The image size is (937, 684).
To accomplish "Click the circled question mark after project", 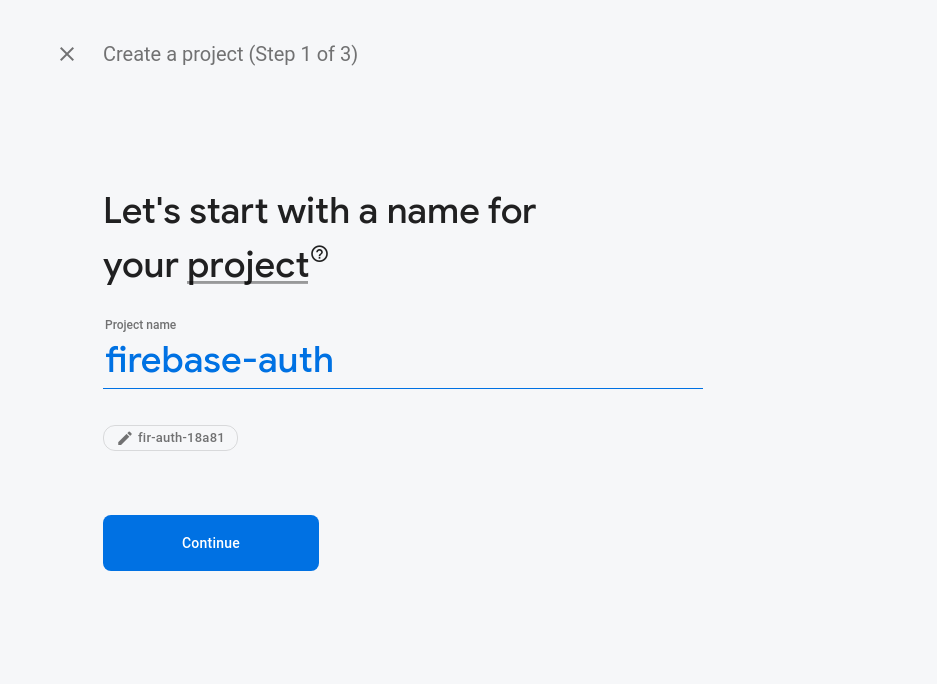I will [320, 254].
